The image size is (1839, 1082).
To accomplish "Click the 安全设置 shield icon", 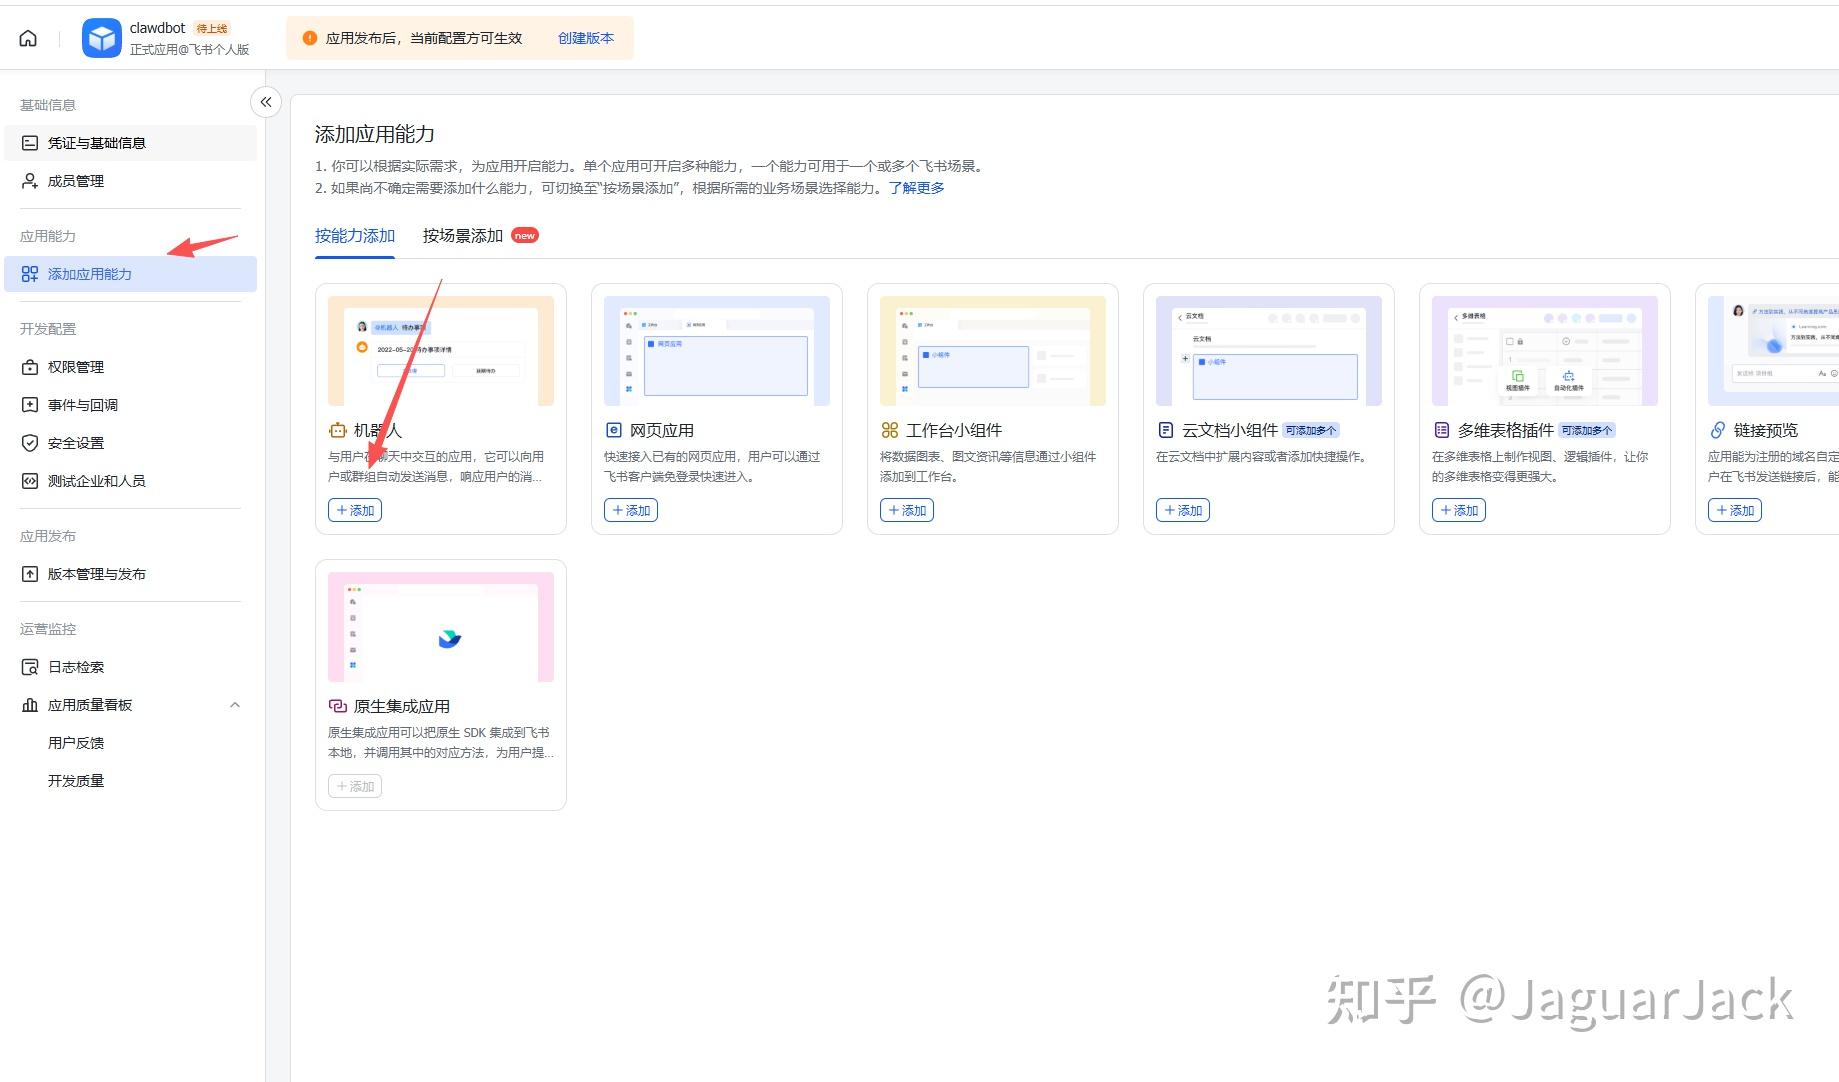I will tap(30, 443).
